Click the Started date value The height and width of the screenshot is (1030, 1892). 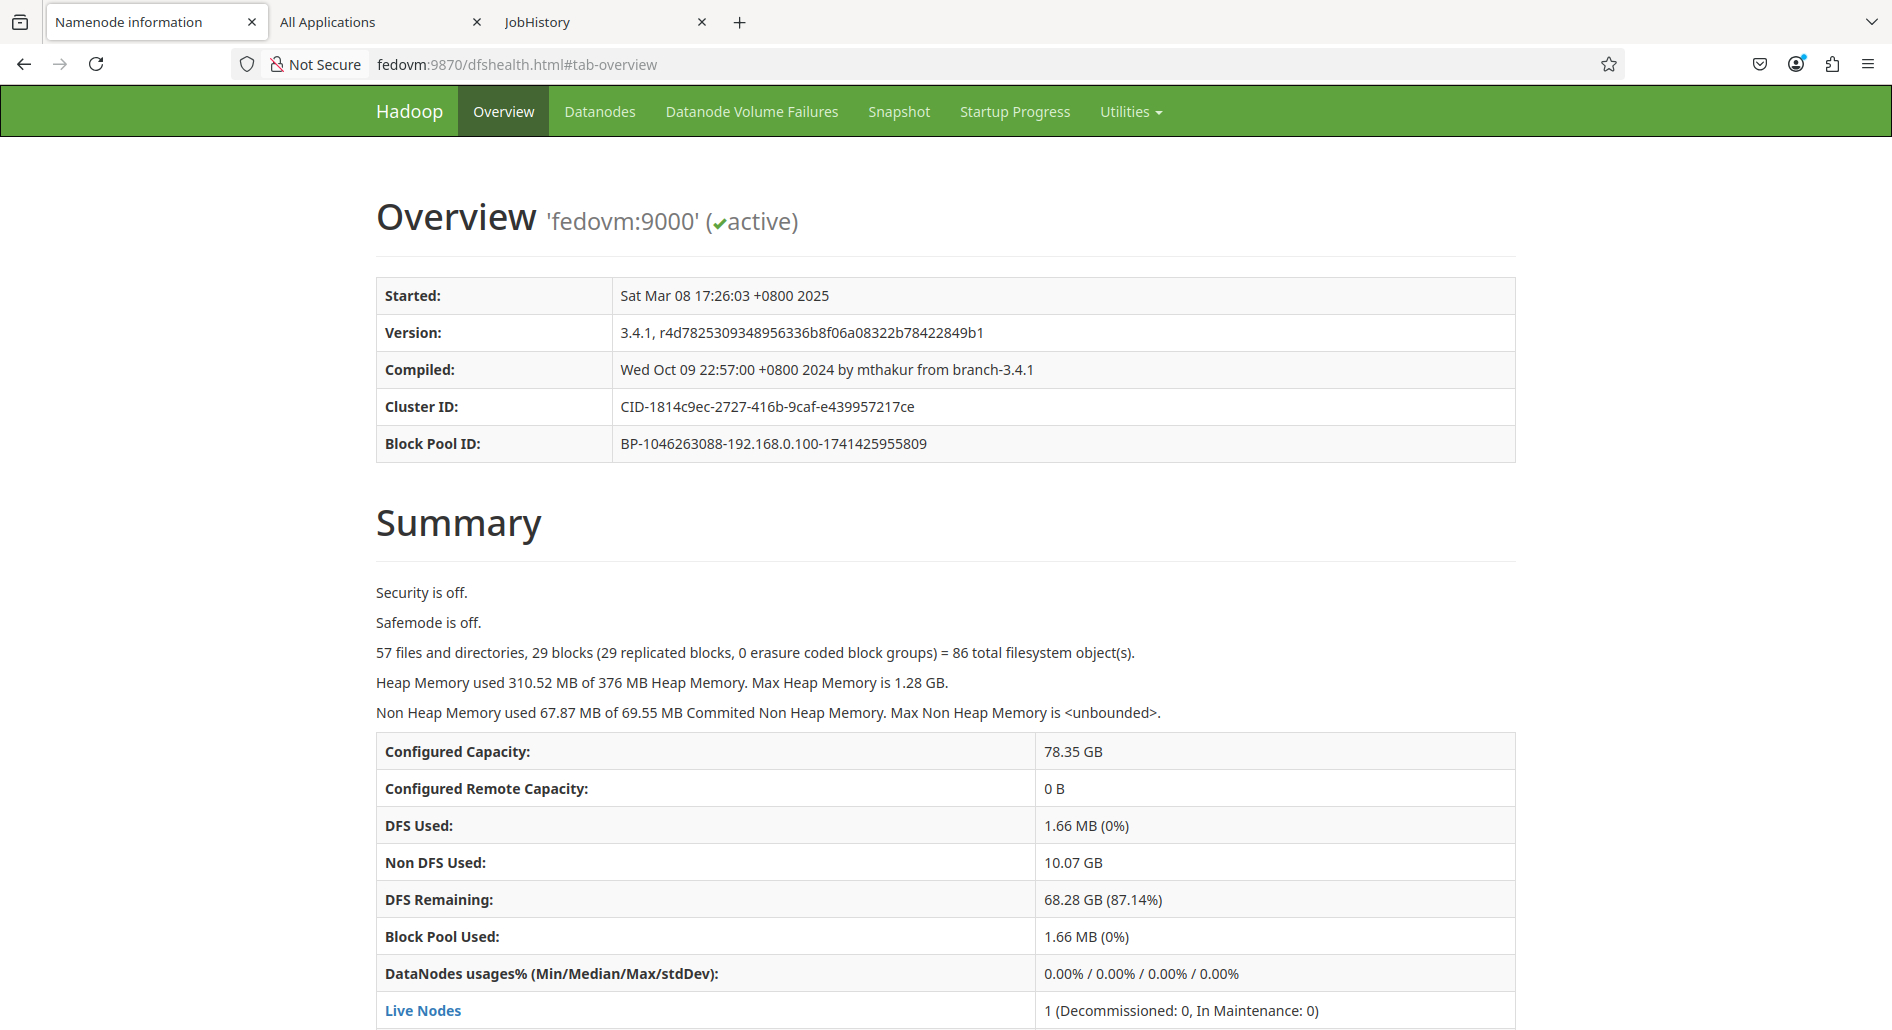(724, 296)
